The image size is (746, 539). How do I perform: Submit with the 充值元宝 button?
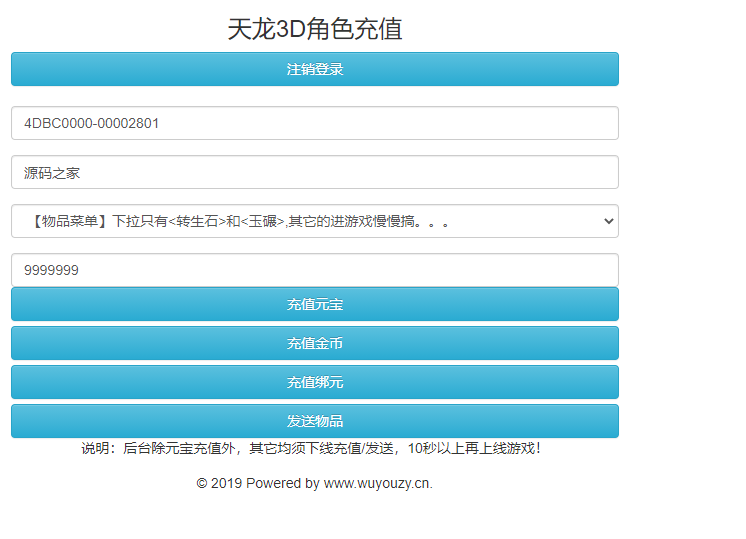tap(315, 304)
